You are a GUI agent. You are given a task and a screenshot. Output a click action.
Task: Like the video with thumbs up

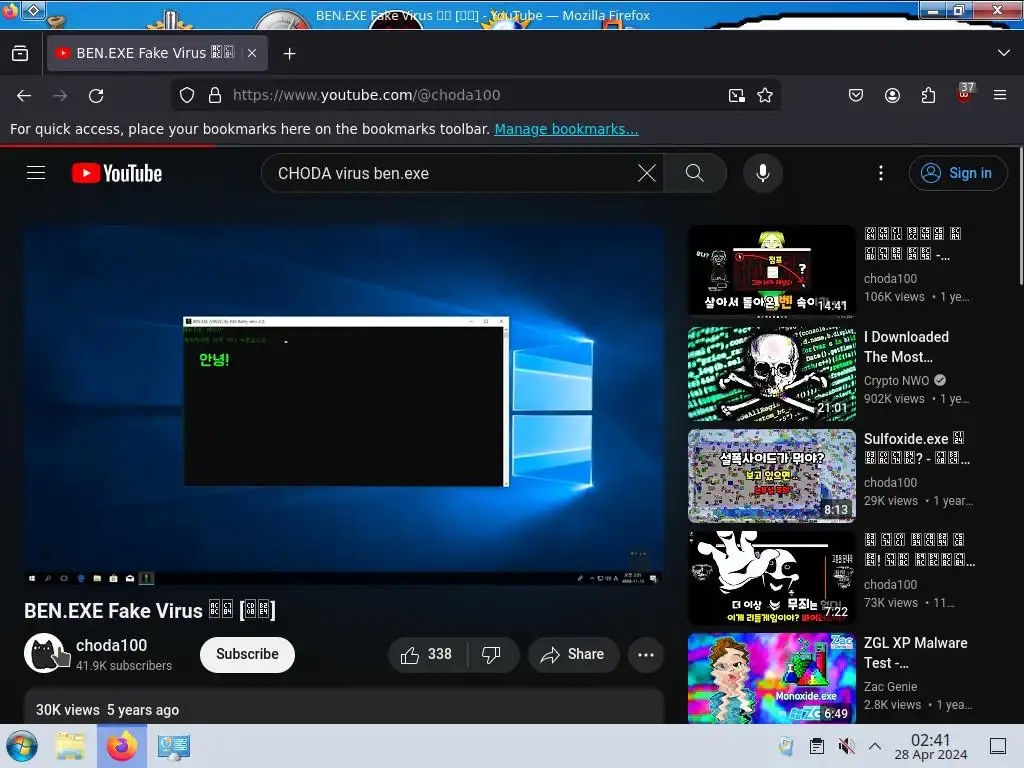pos(427,654)
